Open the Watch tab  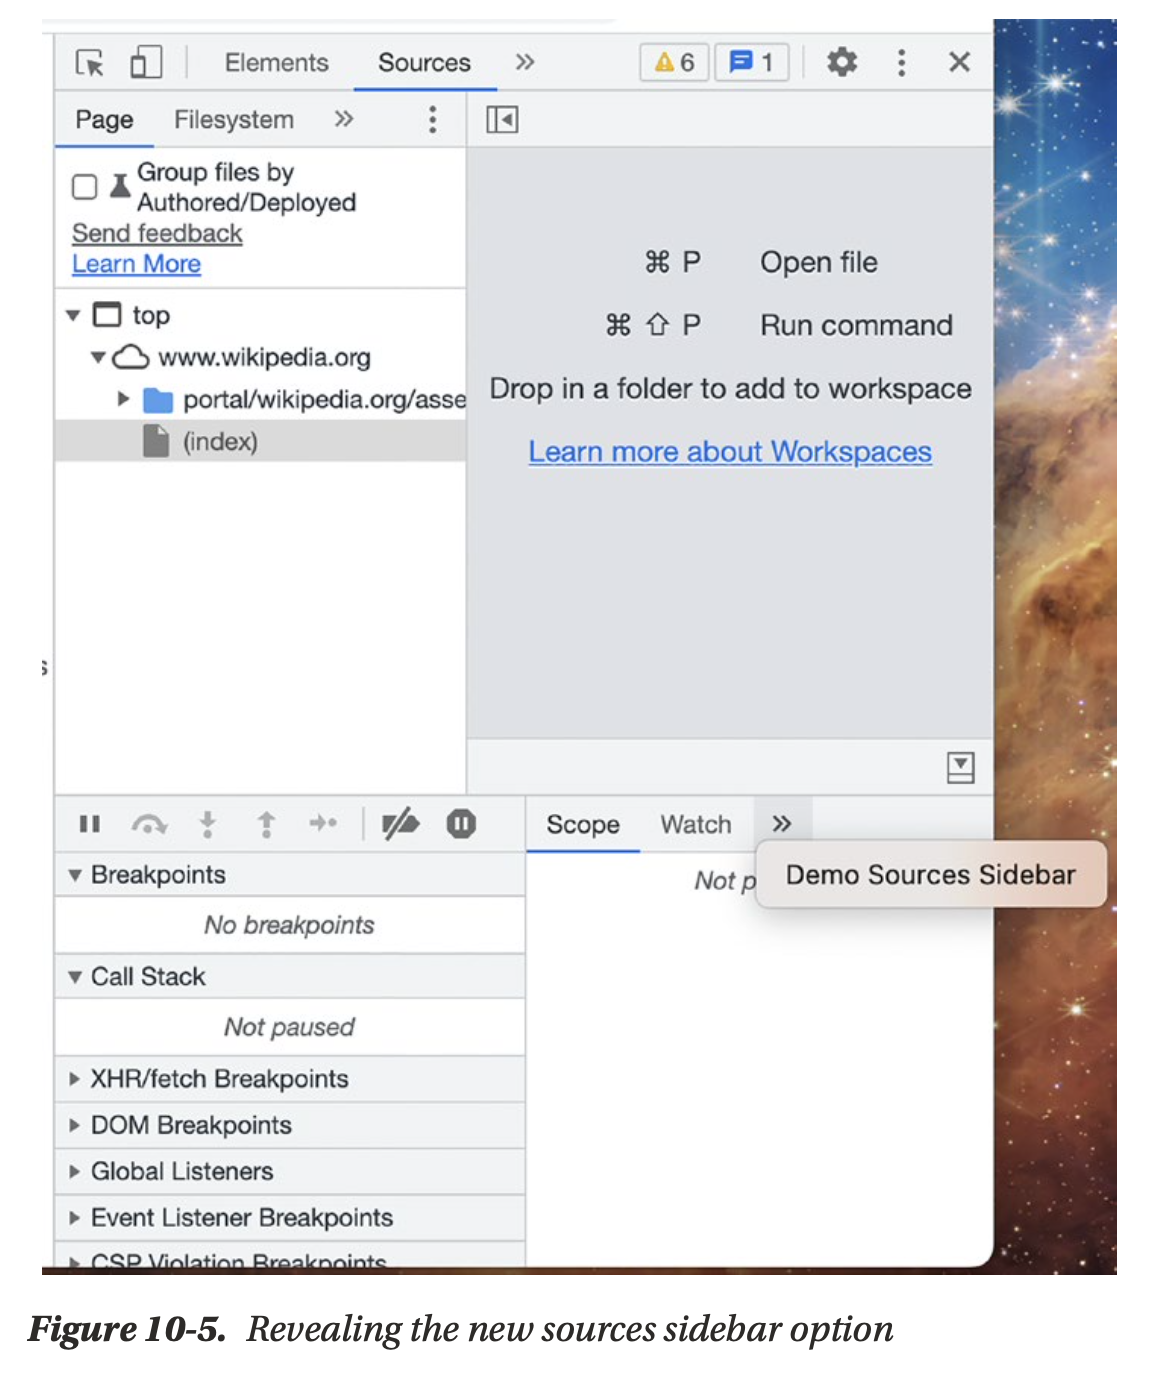(695, 825)
